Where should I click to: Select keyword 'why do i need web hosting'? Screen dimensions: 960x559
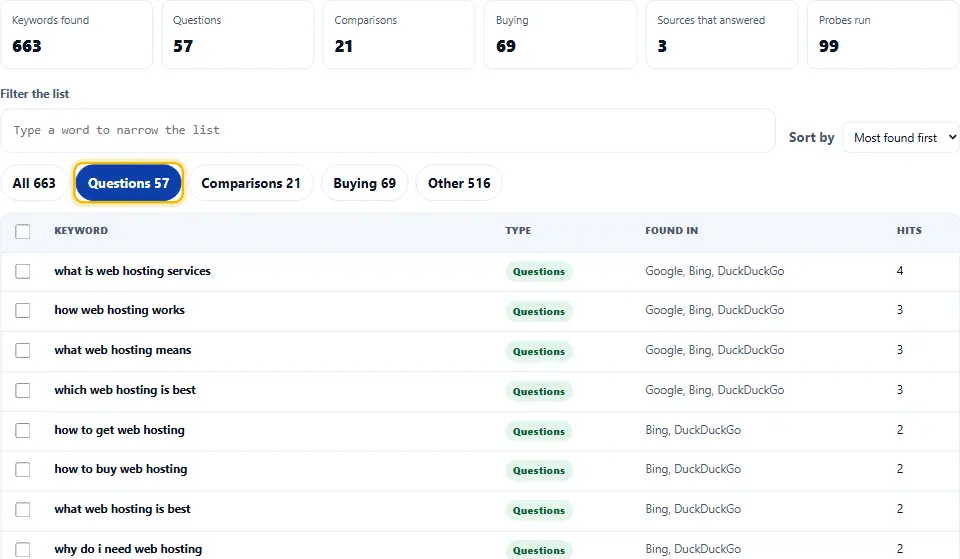[x=128, y=549]
